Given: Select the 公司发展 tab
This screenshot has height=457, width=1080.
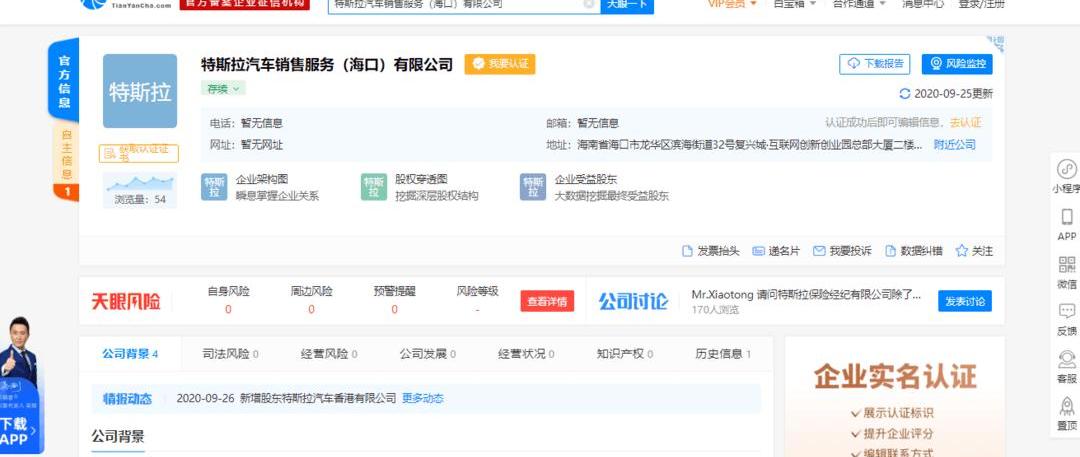Looking at the screenshot, I should click(x=427, y=354).
